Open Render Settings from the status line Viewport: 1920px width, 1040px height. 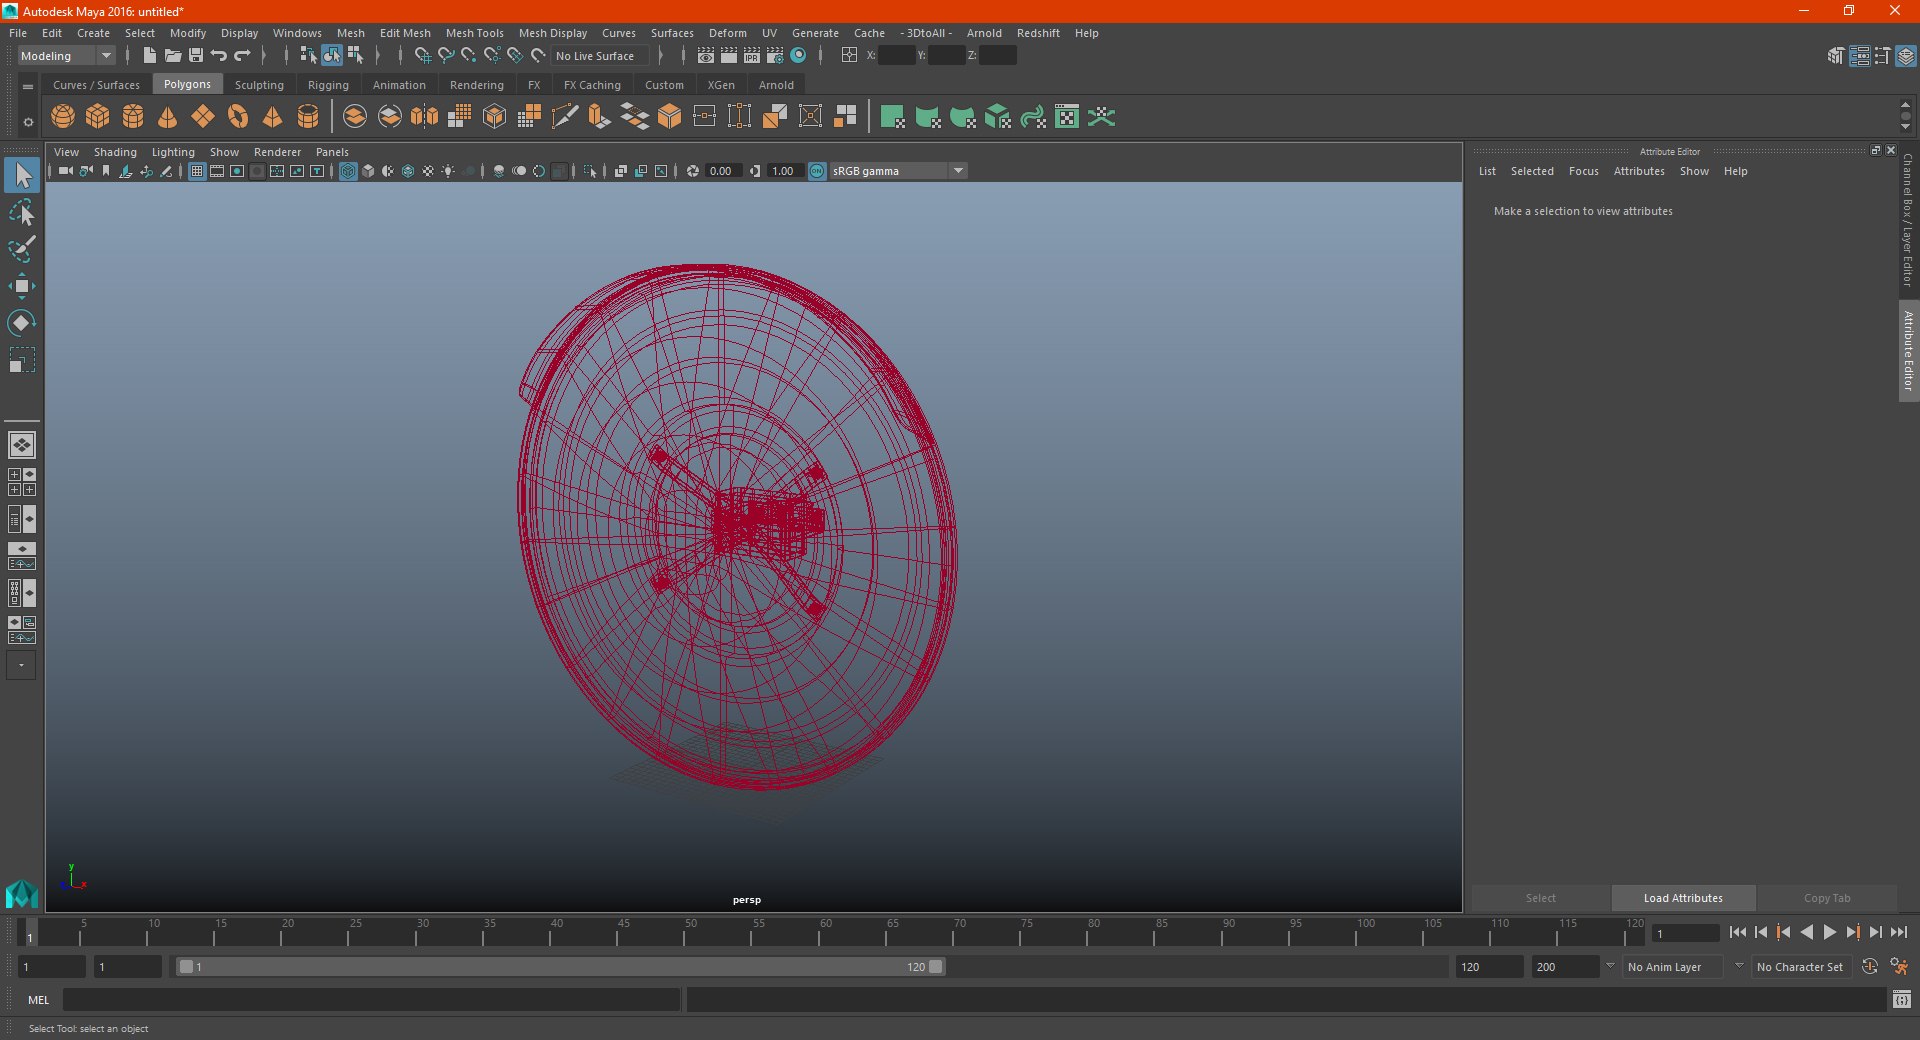coord(775,56)
